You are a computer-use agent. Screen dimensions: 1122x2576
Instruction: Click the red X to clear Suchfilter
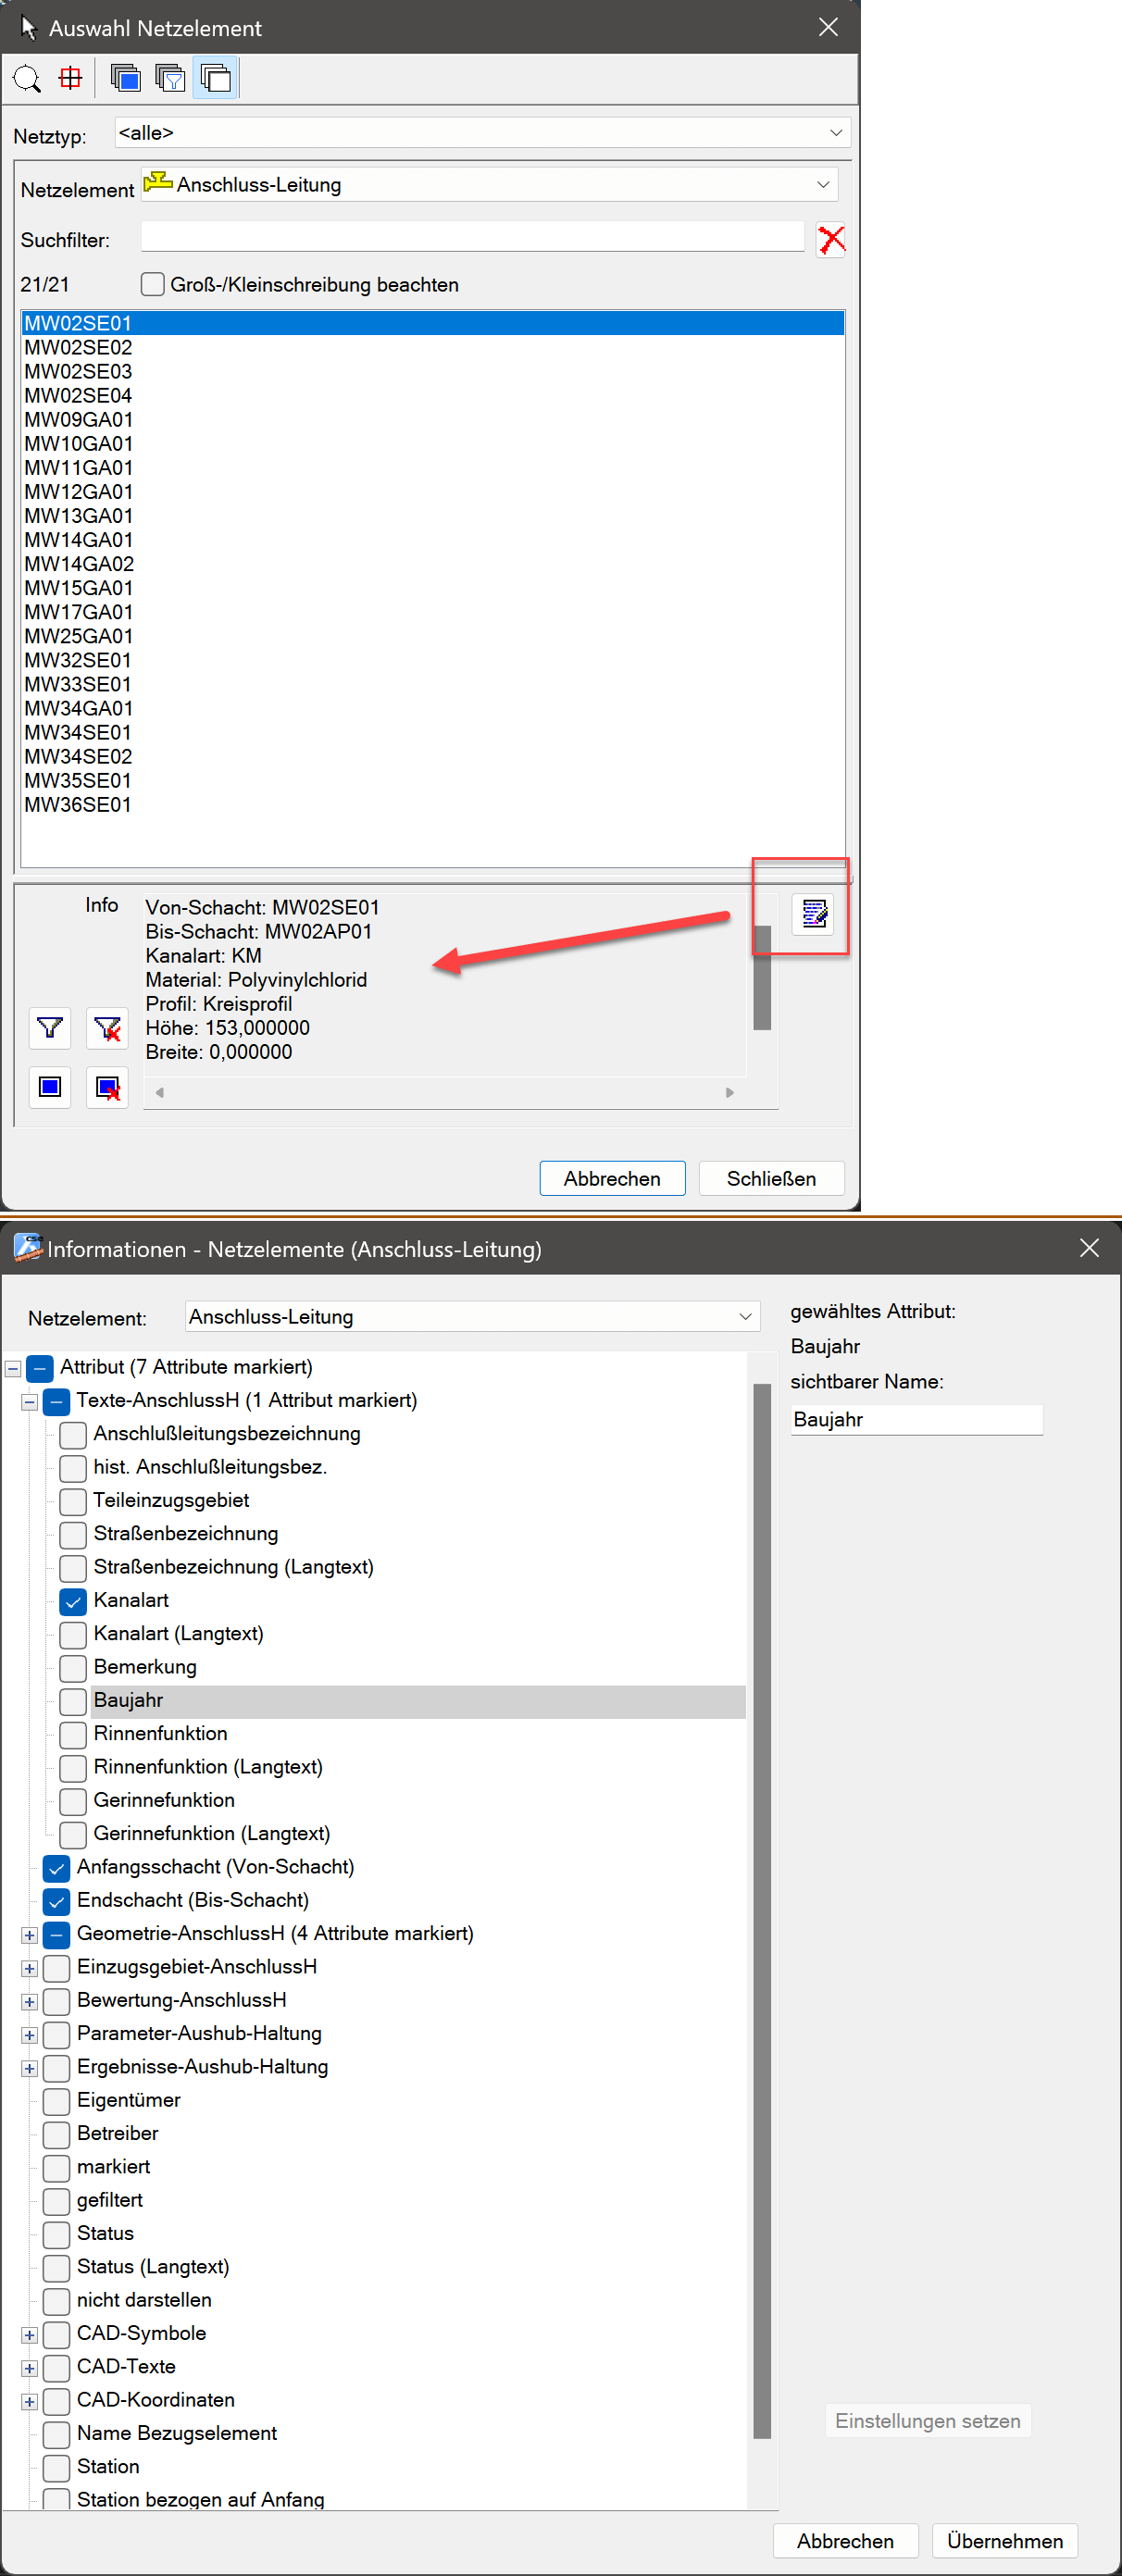(x=830, y=240)
